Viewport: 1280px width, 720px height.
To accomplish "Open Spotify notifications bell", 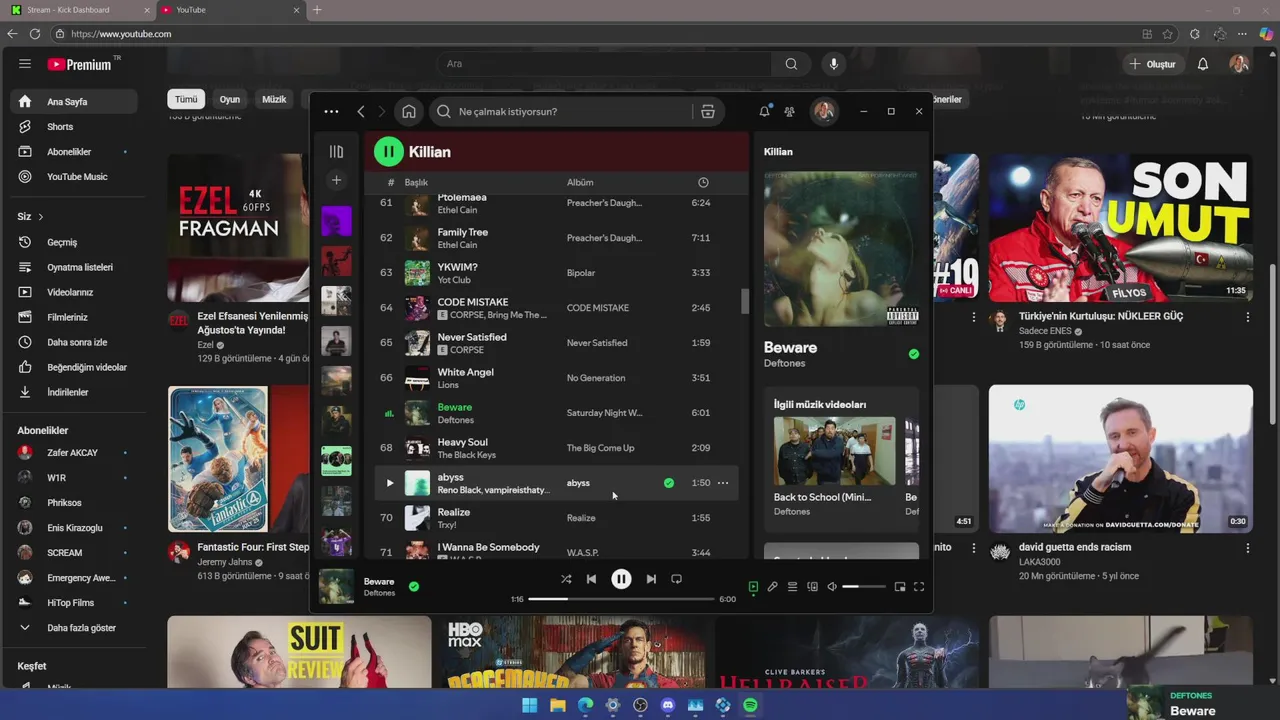I will click(x=764, y=112).
